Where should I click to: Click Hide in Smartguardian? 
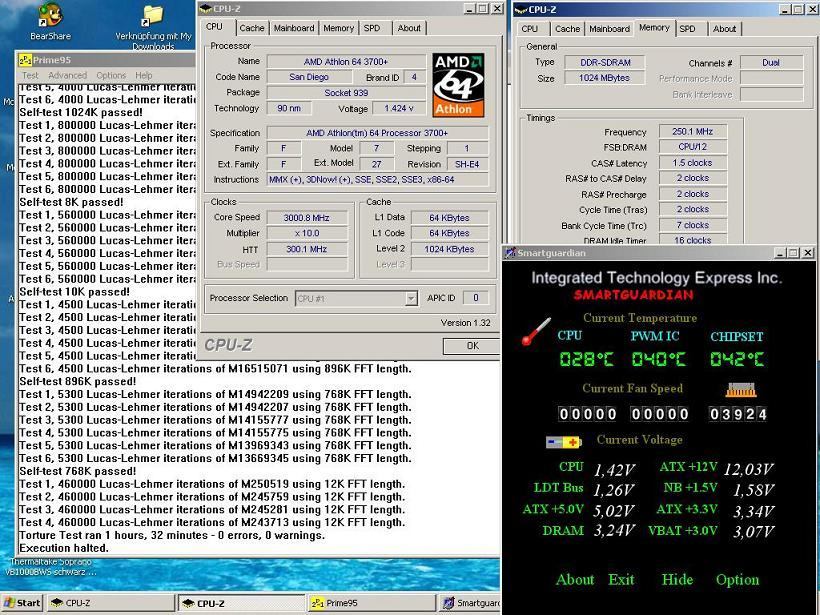(677, 579)
